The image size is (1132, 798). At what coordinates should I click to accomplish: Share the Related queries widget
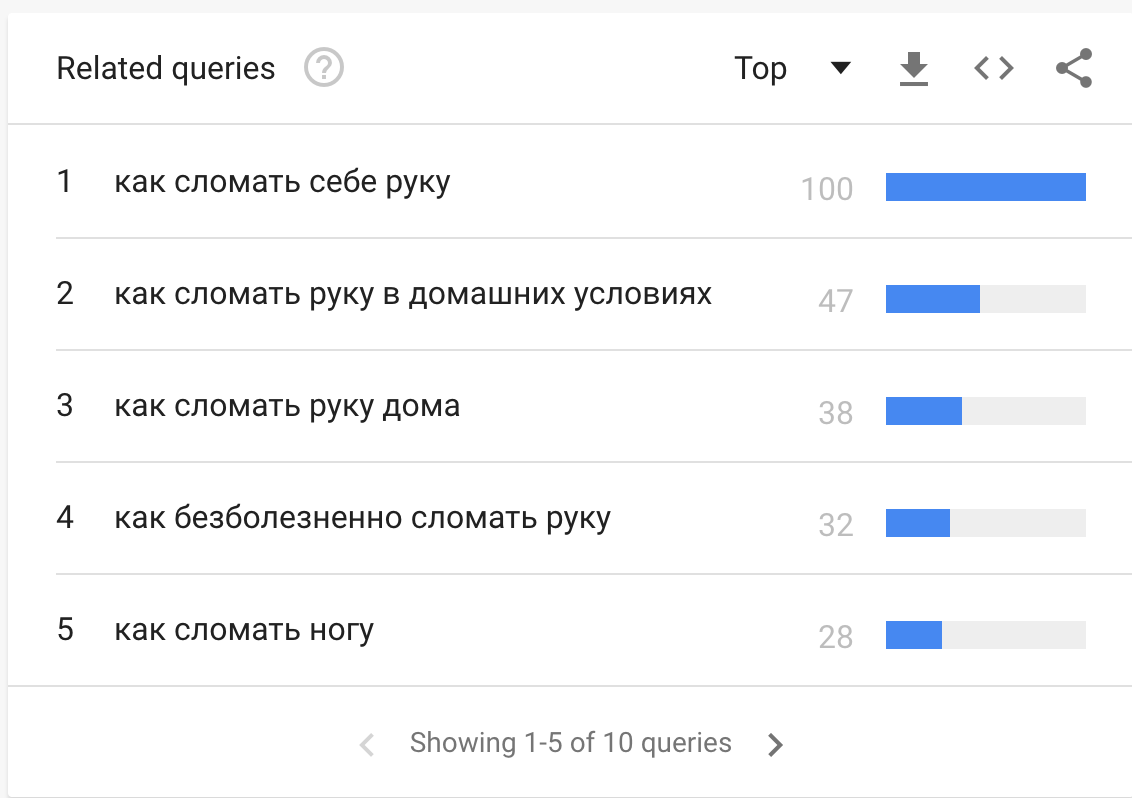pos(1073,69)
